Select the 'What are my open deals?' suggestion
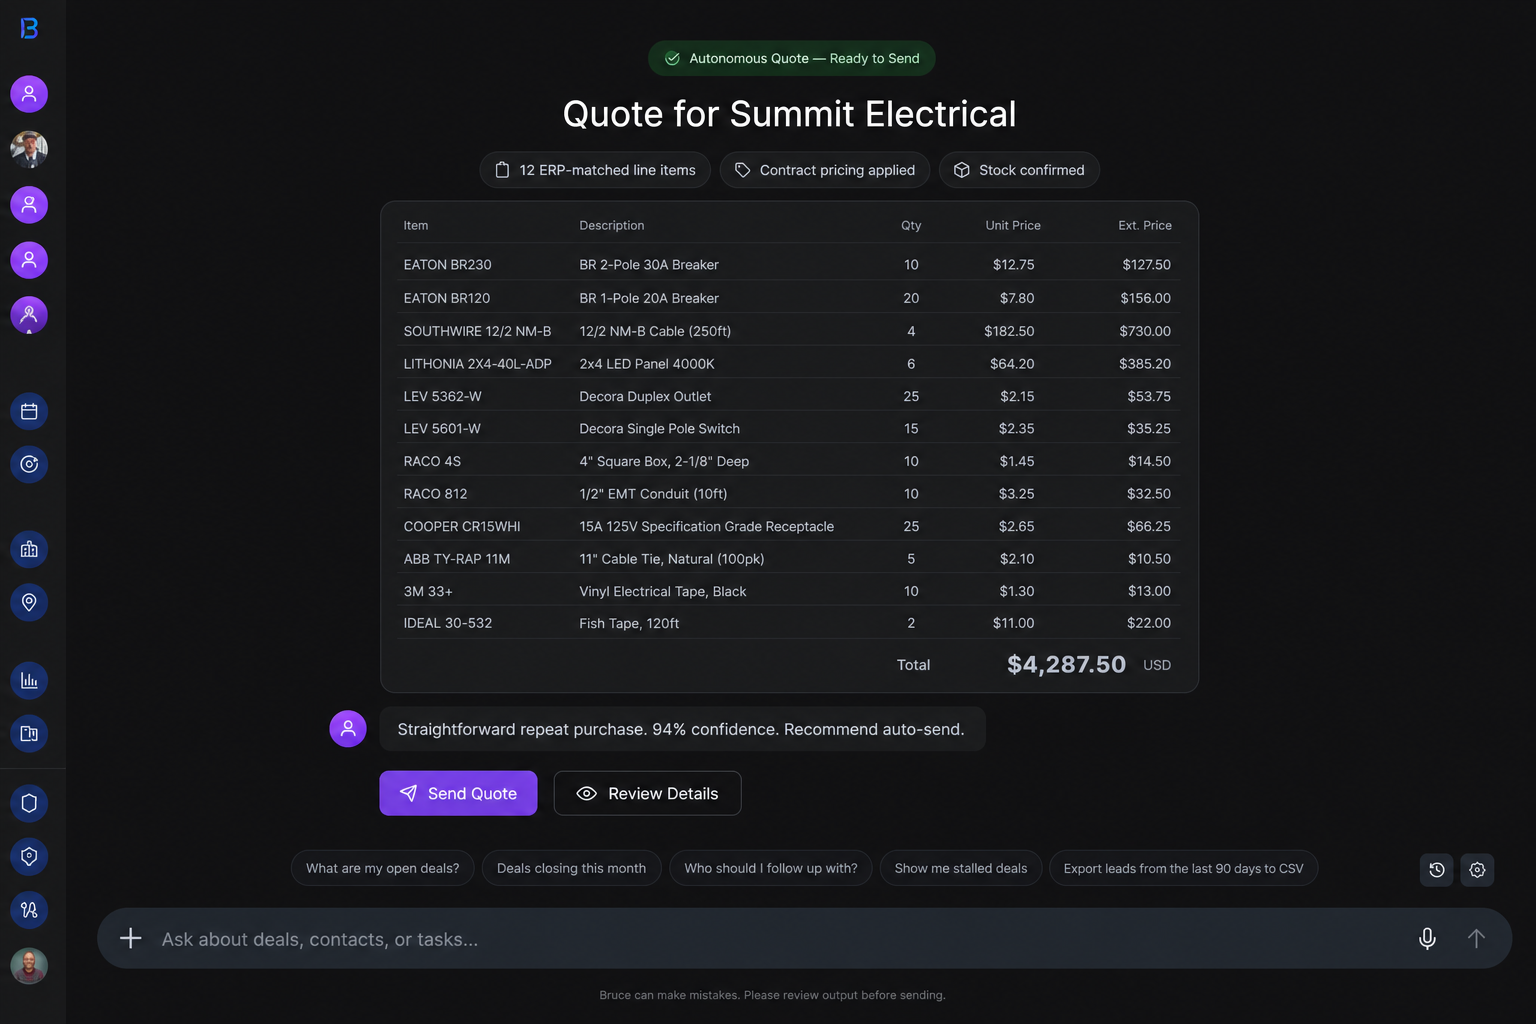This screenshot has height=1024, width=1536. pyautogui.click(x=383, y=868)
